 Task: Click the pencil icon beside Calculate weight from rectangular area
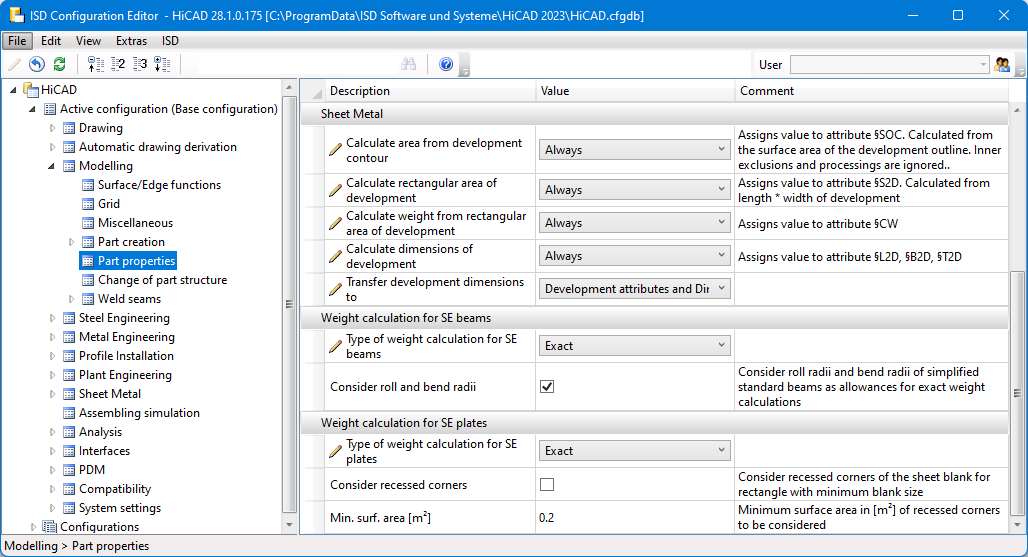pyautogui.click(x=335, y=223)
